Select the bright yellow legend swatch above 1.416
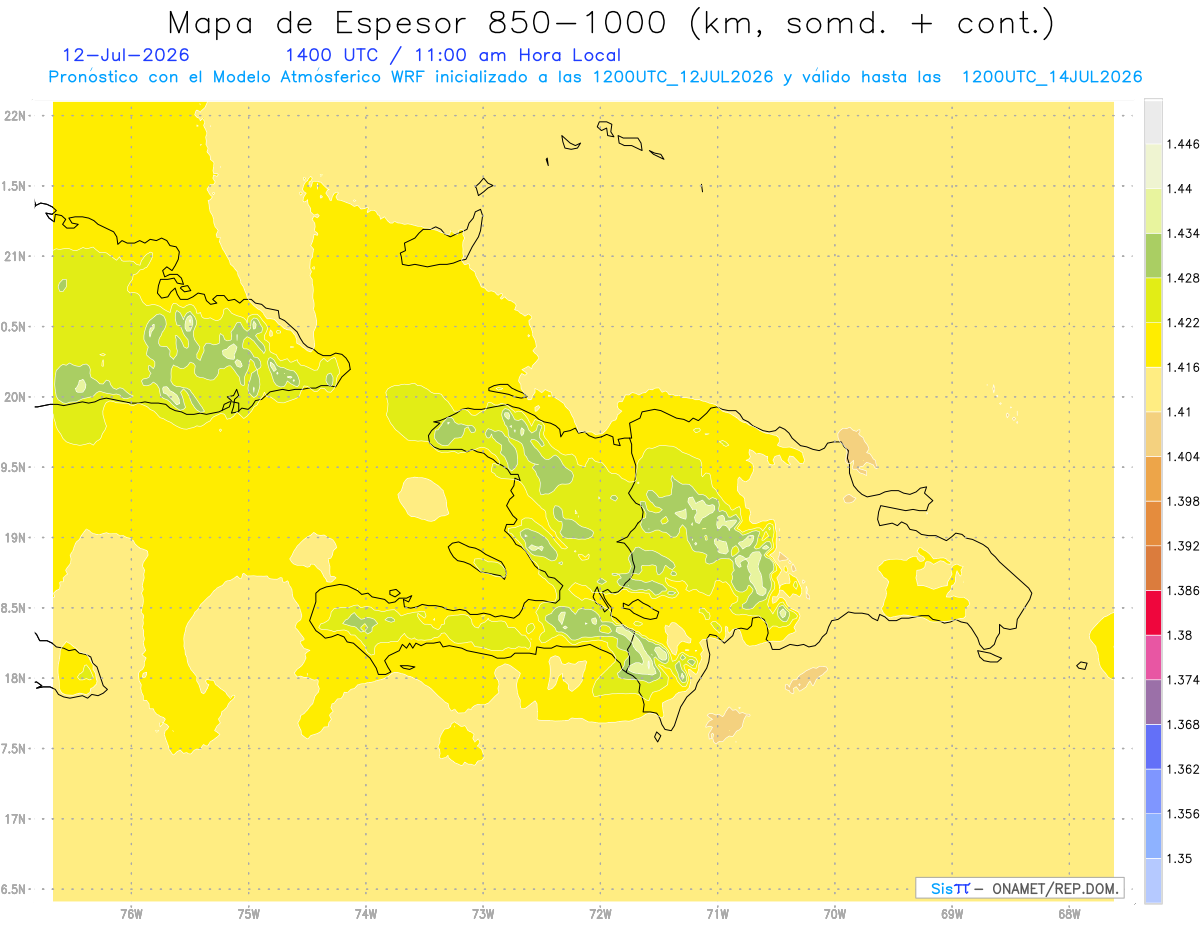1200x927 pixels. 1153,345
